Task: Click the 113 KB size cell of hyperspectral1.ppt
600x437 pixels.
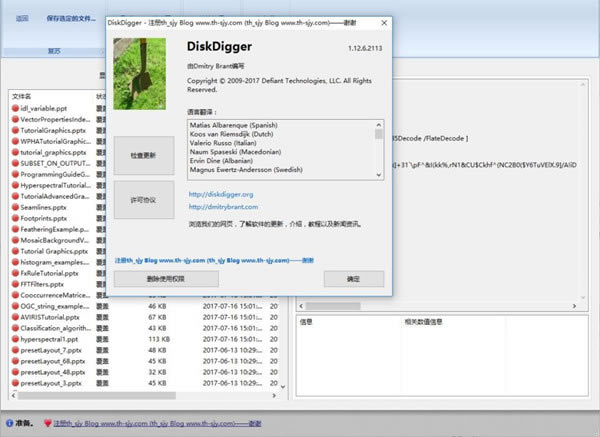Action: 159,339
